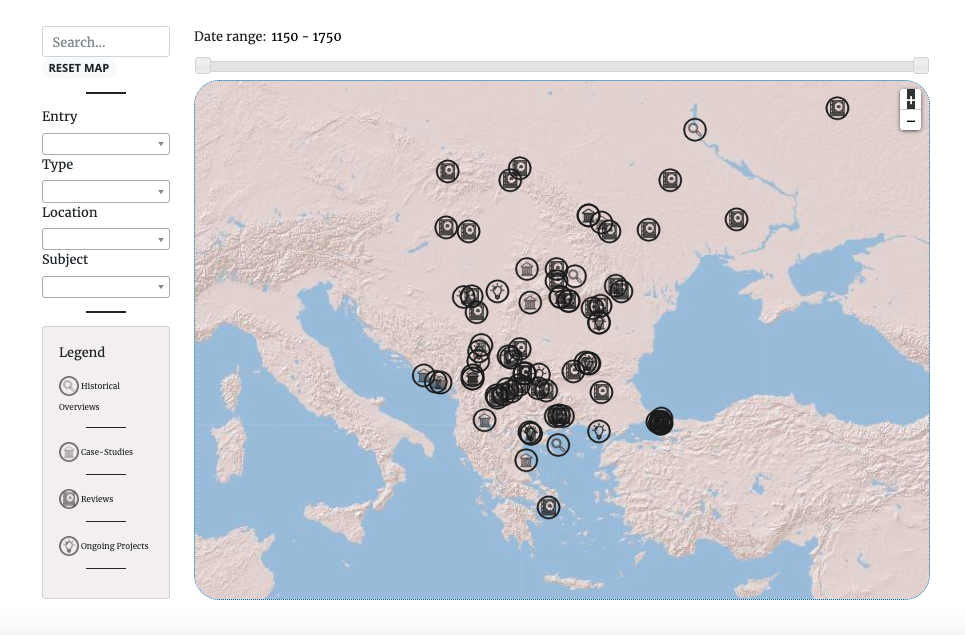Zoom in on the map

(910, 100)
